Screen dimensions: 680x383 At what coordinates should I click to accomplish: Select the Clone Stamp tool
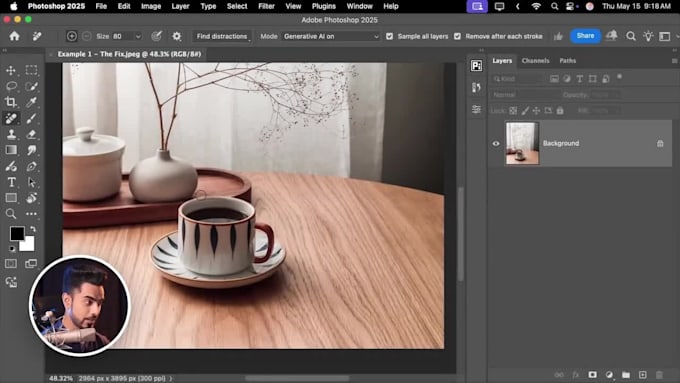click(x=11, y=134)
